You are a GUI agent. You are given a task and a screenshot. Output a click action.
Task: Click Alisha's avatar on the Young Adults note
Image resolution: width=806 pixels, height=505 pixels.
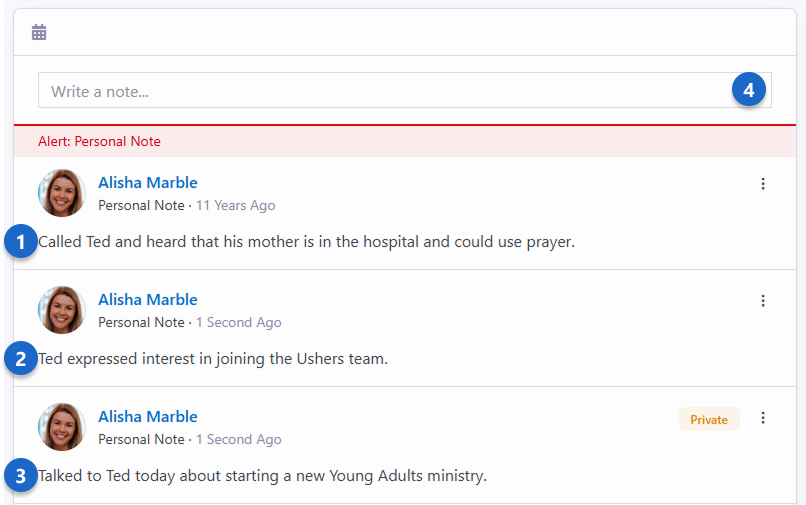pos(62,427)
